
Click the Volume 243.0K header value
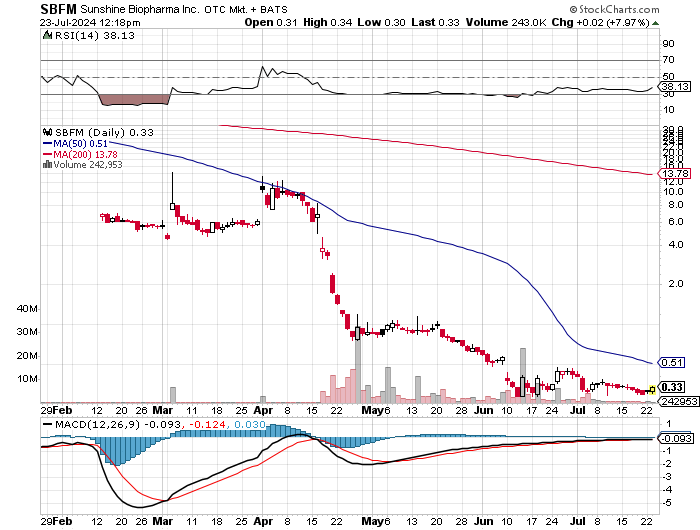[x=506, y=22]
